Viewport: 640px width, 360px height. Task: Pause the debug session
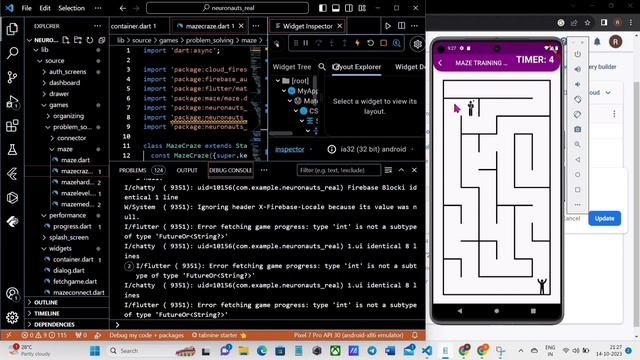[306, 43]
